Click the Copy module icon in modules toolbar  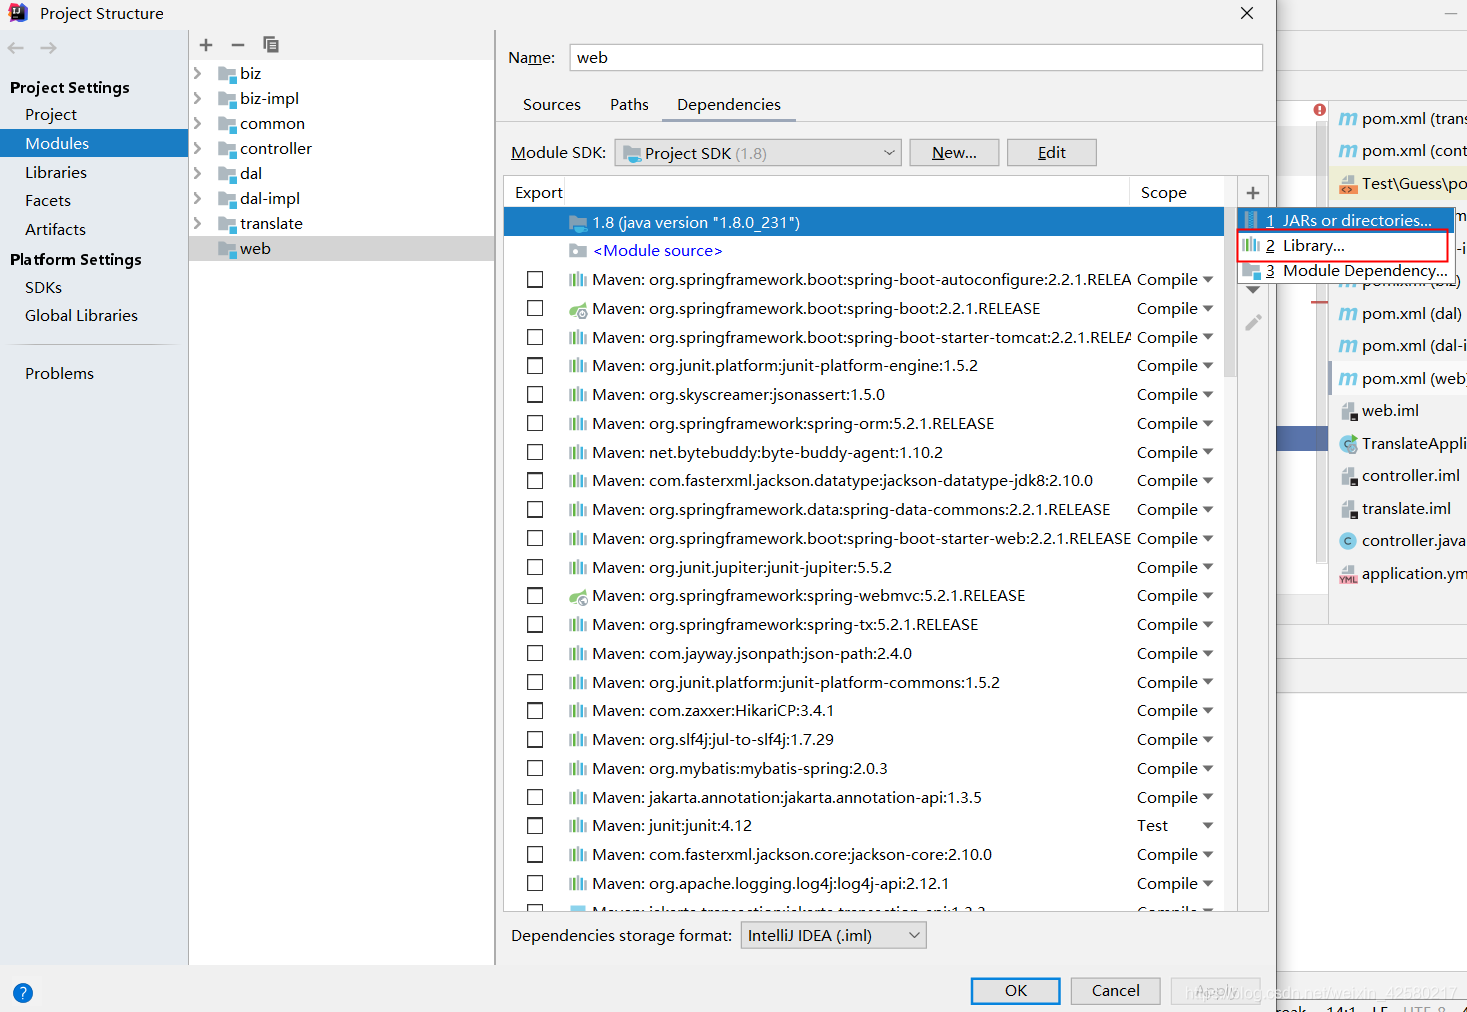270,45
